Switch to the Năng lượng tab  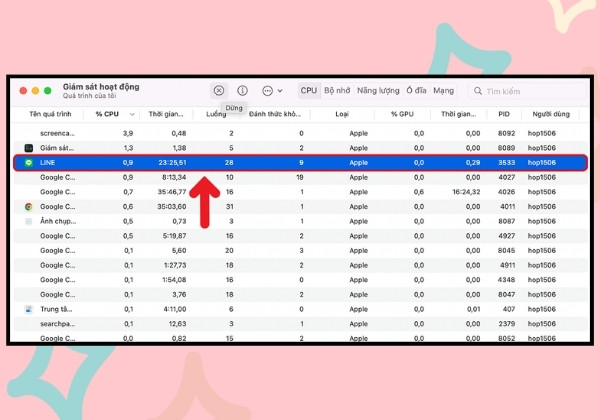pos(378,91)
